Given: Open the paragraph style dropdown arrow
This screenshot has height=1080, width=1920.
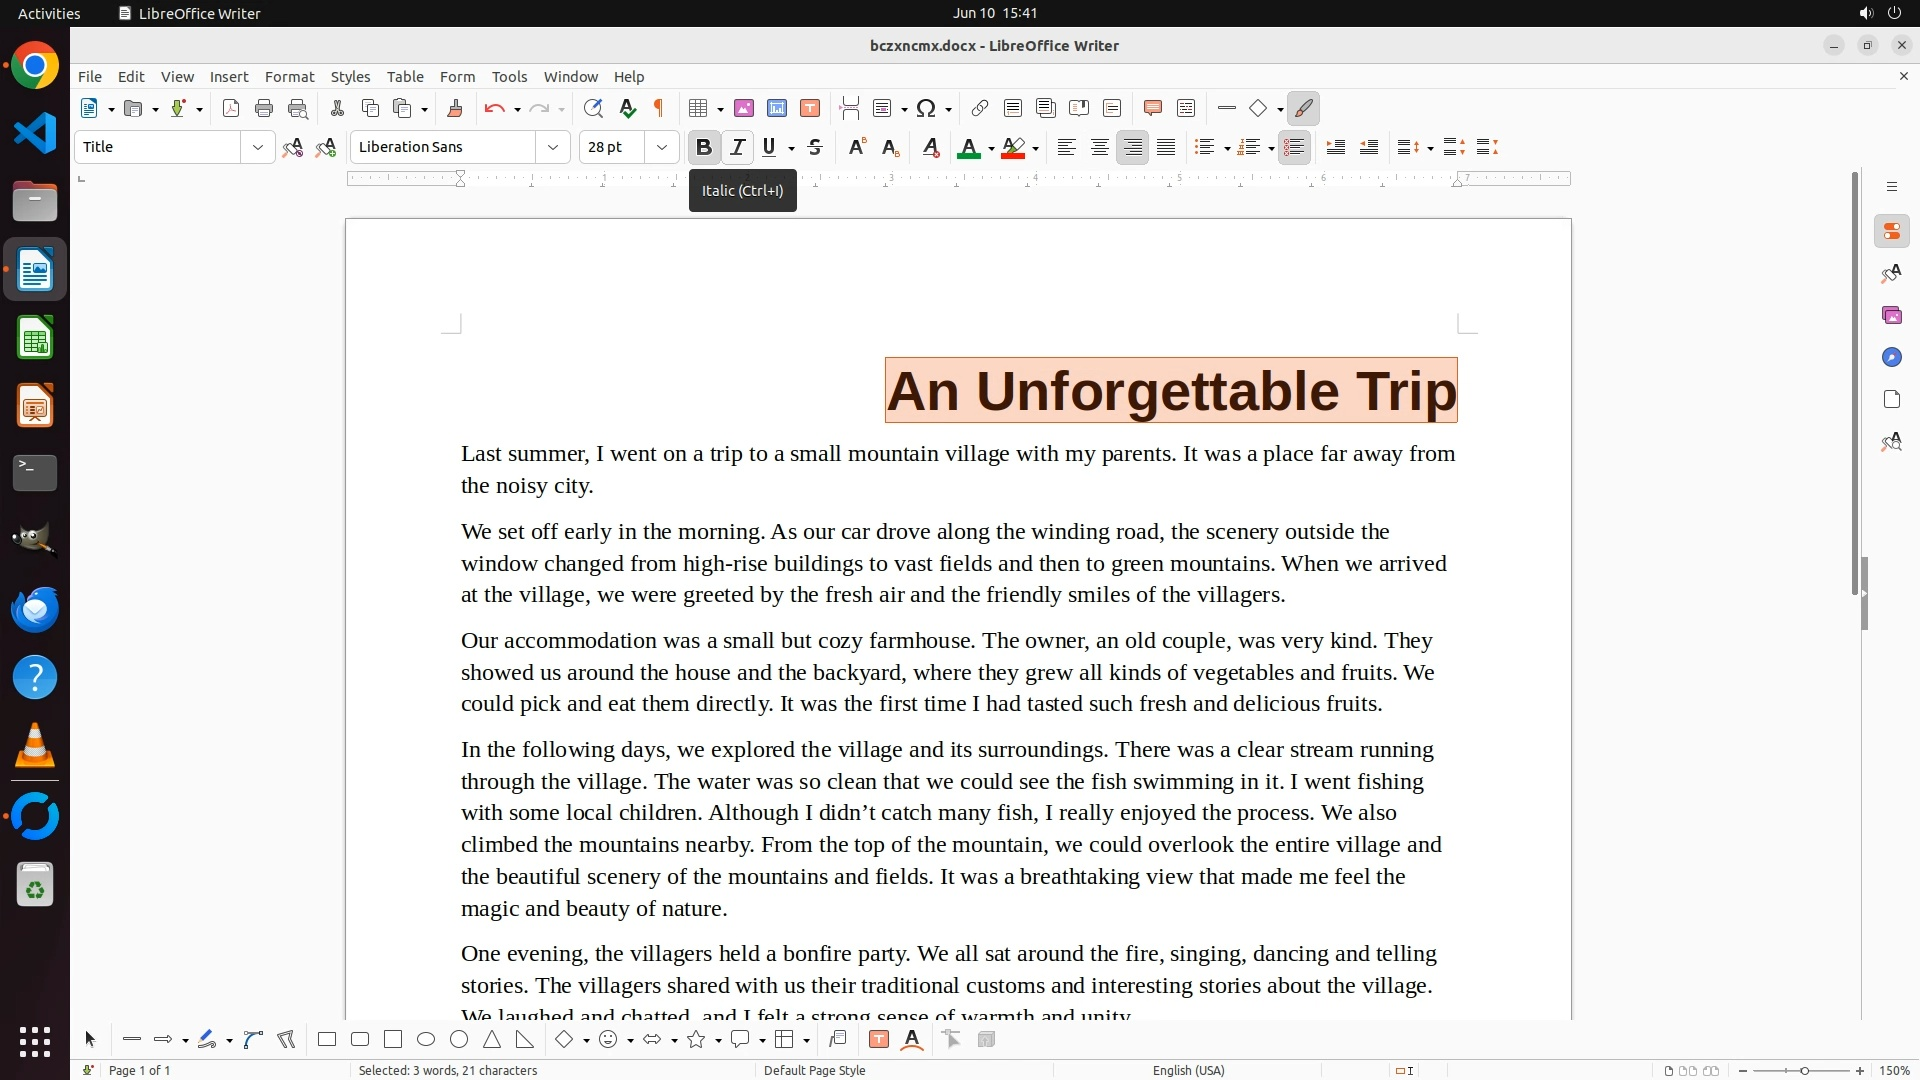Looking at the screenshot, I should [x=257, y=148].
